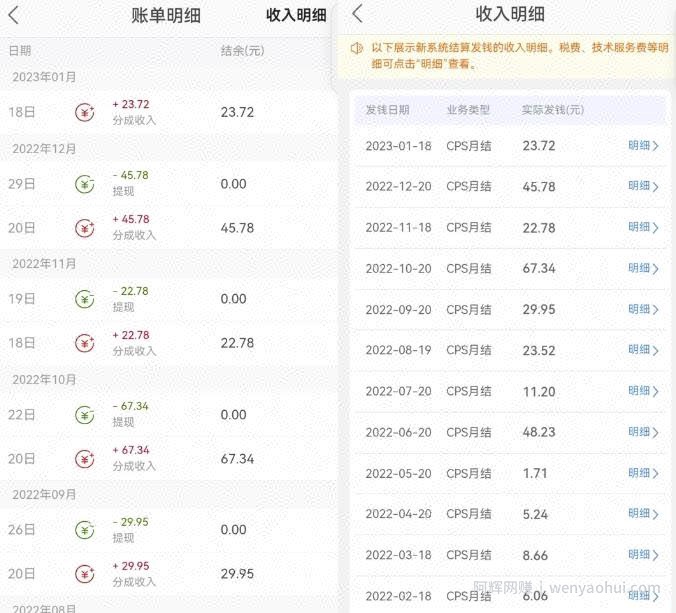Select CPS月结 type in 2022-08-19 row
Image resolution: width=676 pixels, height=613 pixels.
pos(469,350)
